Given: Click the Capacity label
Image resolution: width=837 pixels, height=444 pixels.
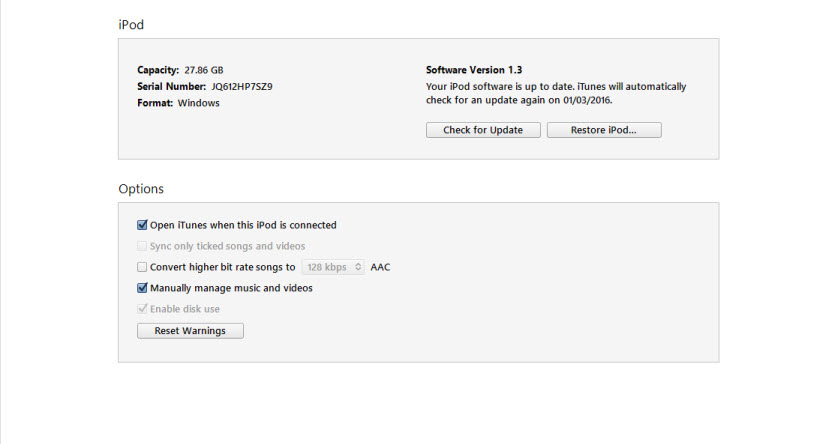Looking at the screenshot, I should (158, 70).
